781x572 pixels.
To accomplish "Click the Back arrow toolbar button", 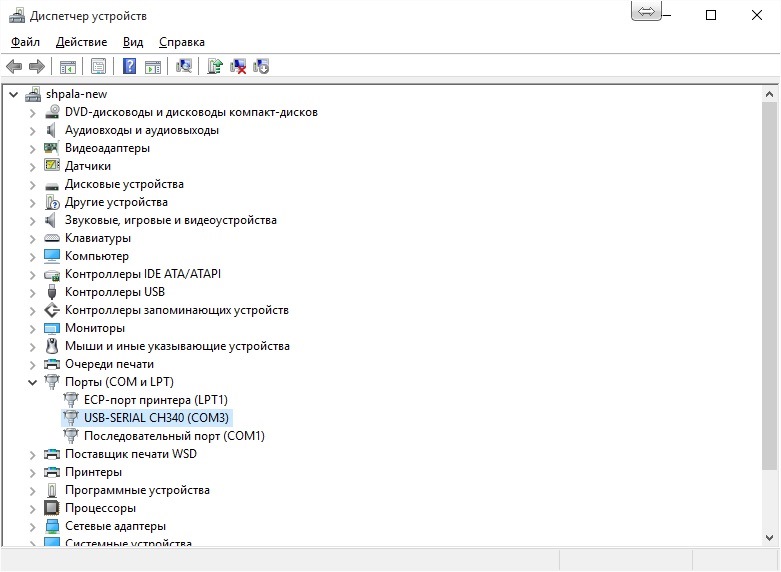I will tap(14, 66).
